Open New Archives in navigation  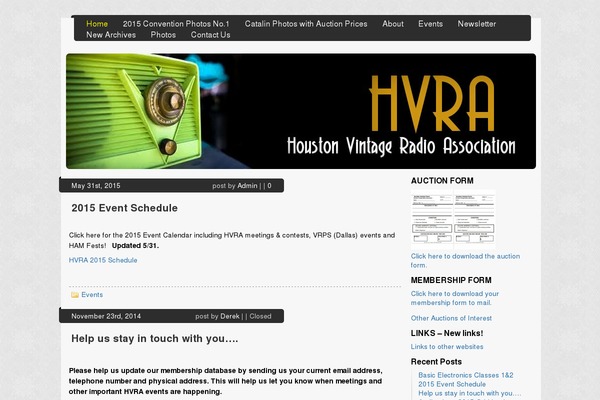(x=111, y=35)
